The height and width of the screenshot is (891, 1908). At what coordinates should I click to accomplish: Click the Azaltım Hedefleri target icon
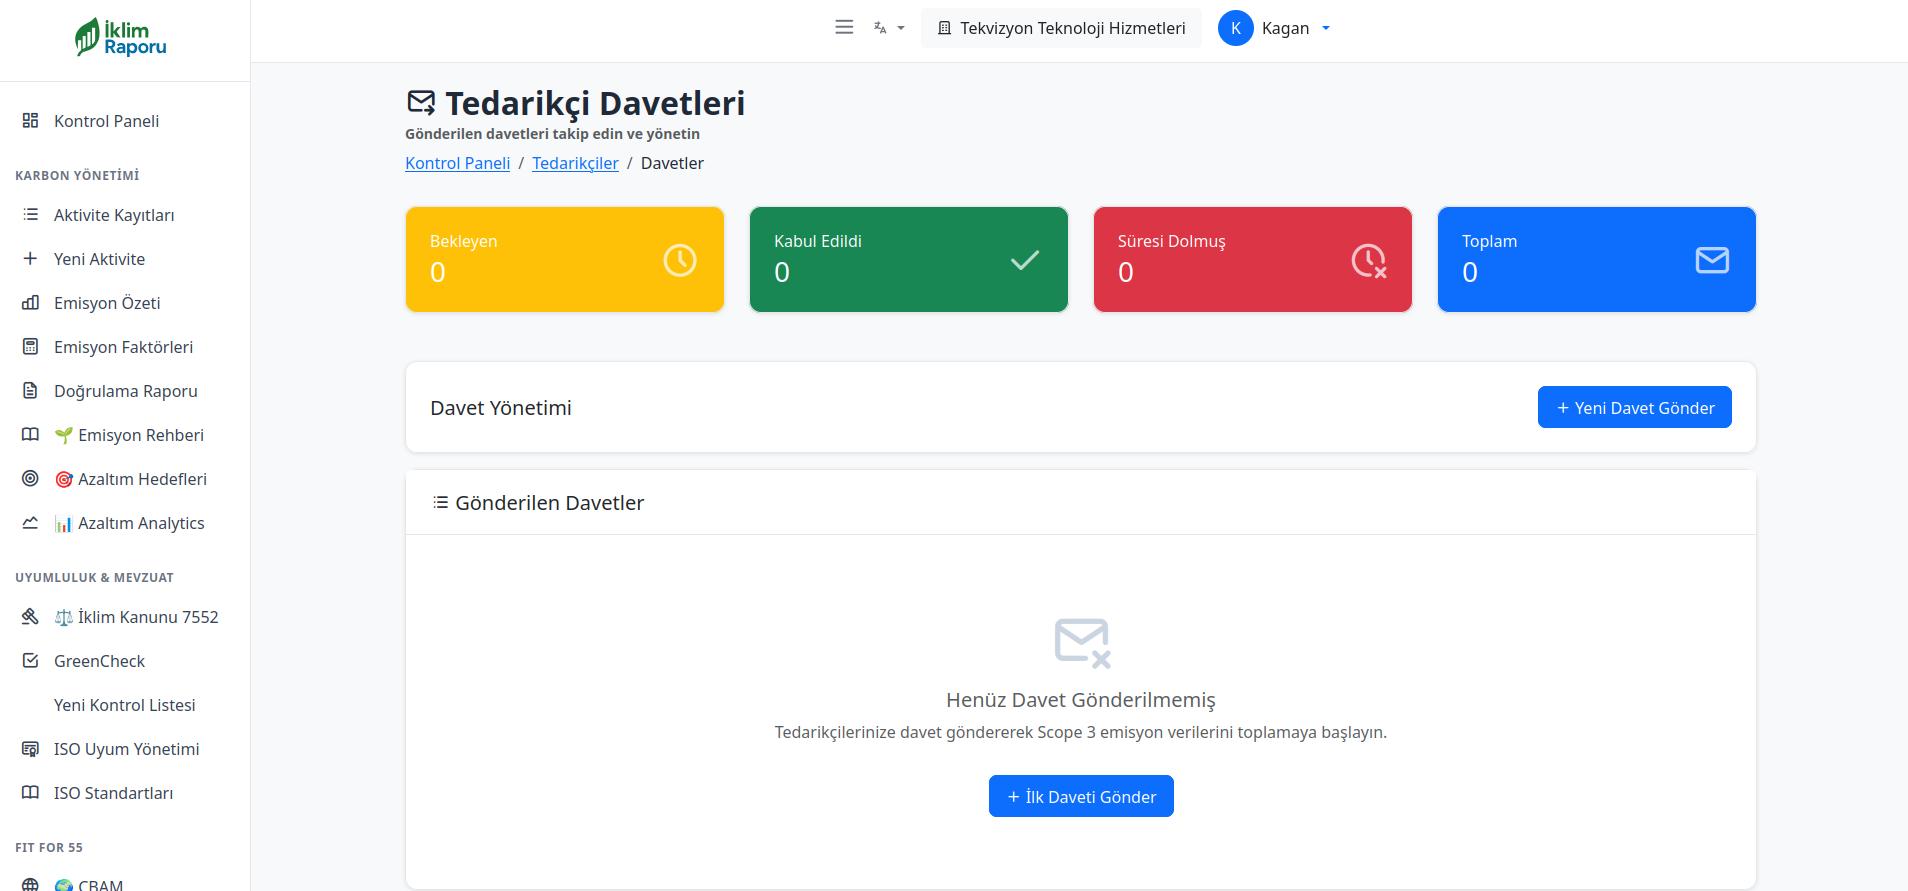click(31, 478)
